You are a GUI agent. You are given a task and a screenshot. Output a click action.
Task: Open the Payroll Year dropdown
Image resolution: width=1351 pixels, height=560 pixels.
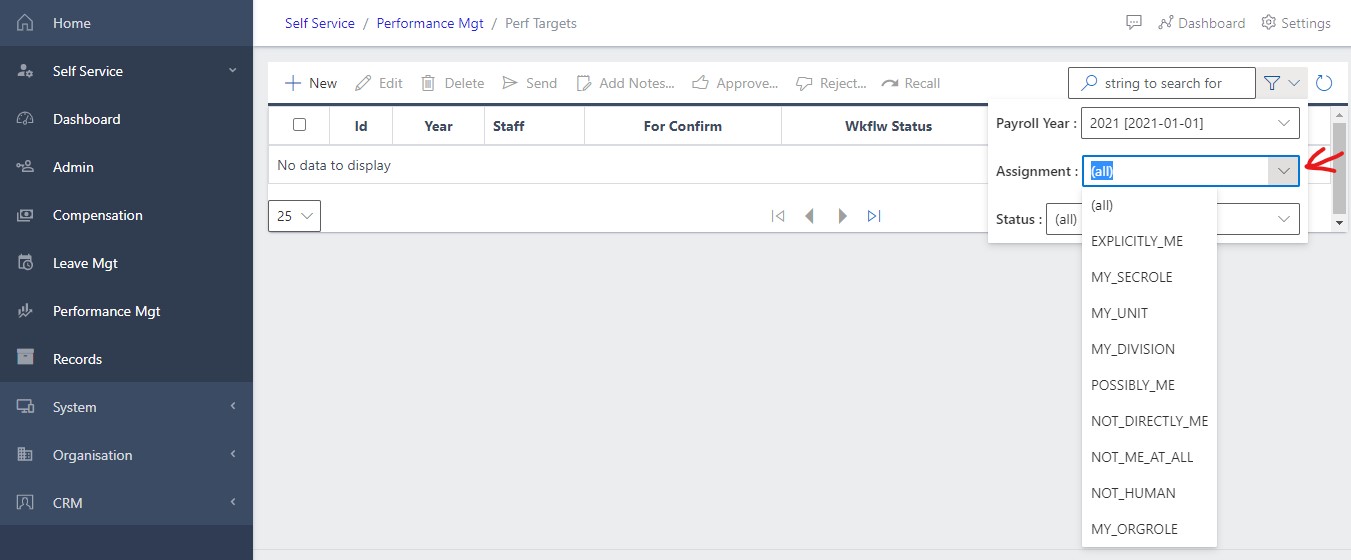pos(1191,123)
